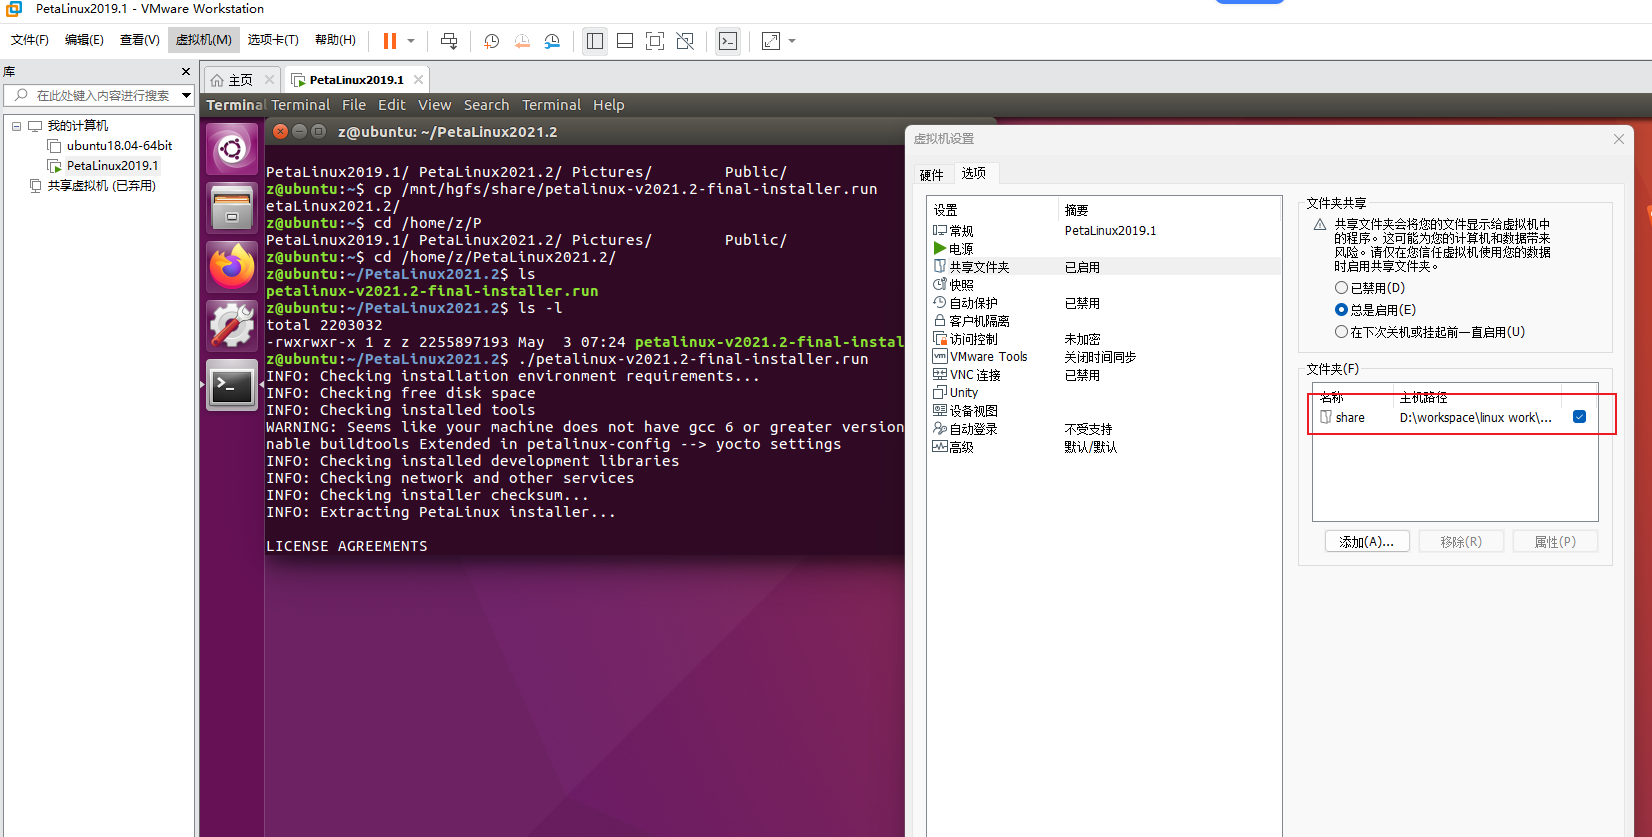
Task: Open the 选项卡(T) menu
Action: 273,40
